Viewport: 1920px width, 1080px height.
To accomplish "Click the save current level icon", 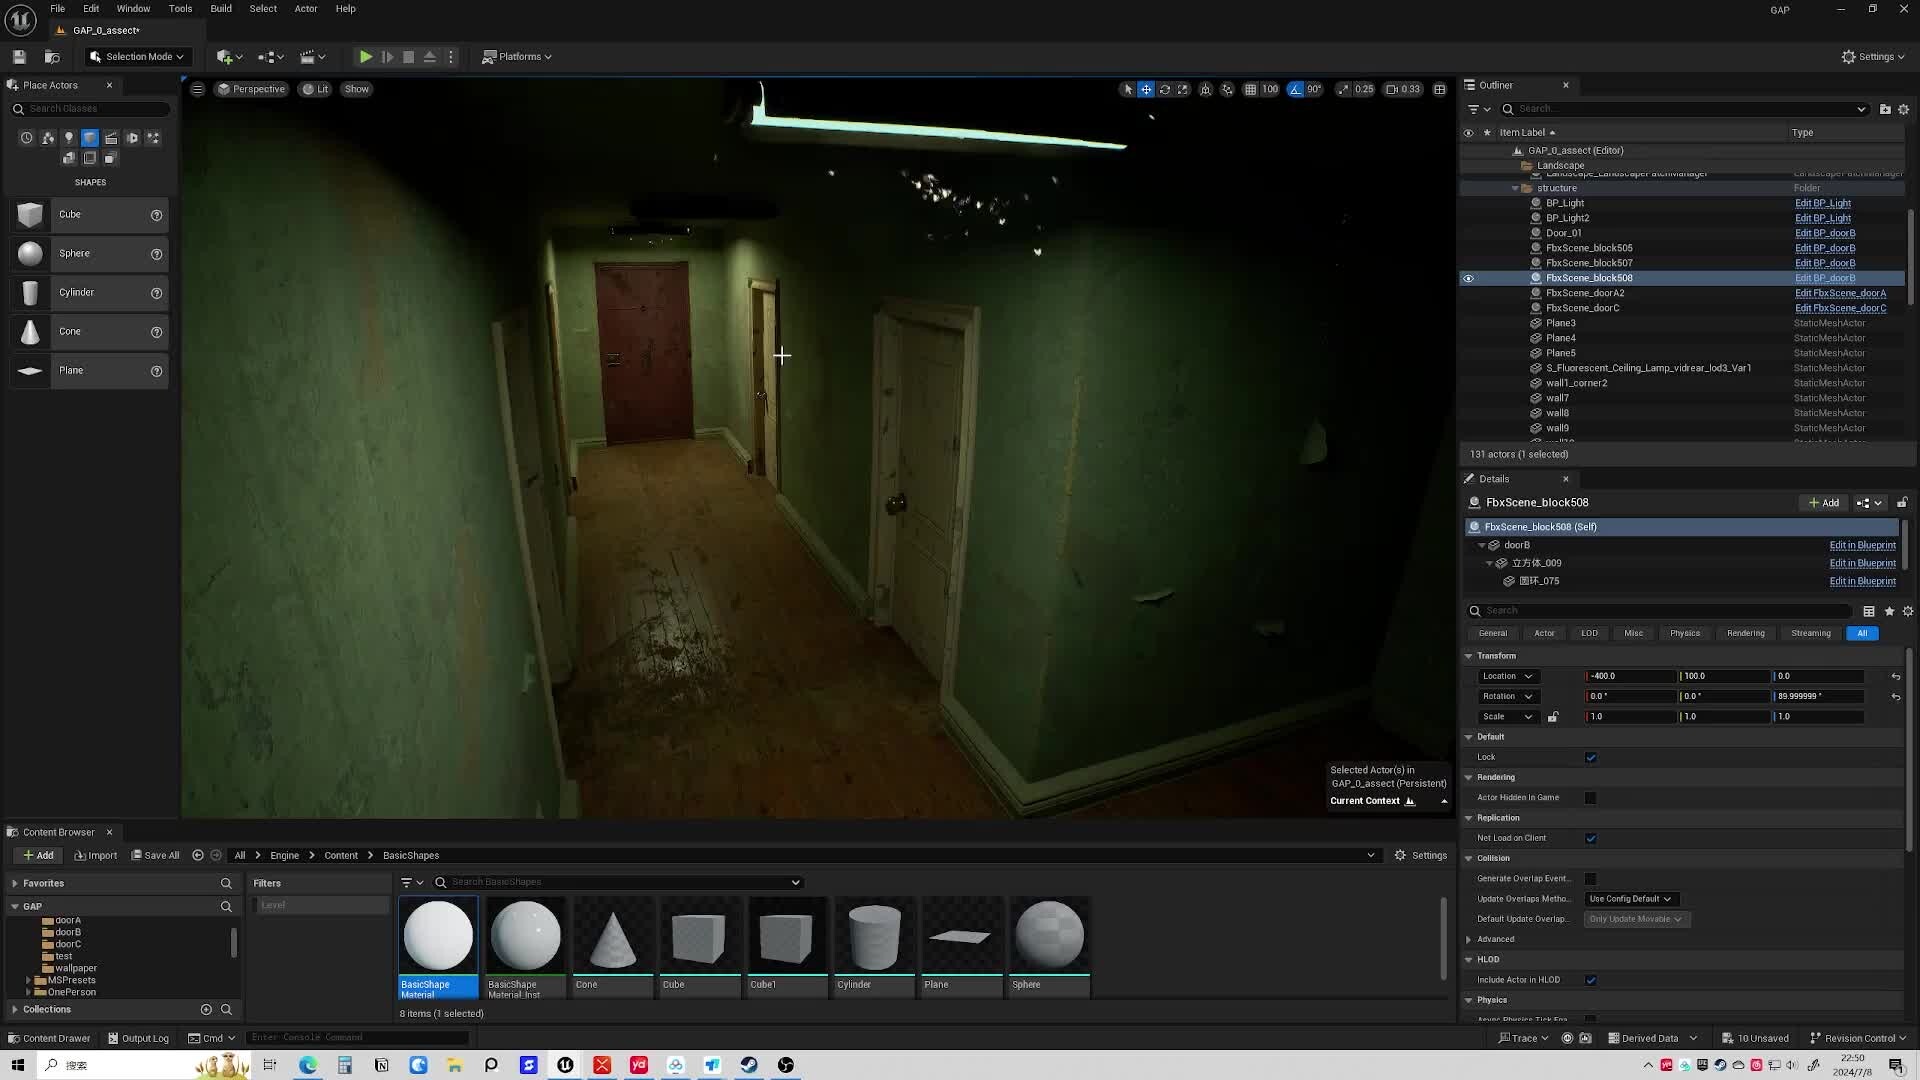I will click(x=19, y=57).
